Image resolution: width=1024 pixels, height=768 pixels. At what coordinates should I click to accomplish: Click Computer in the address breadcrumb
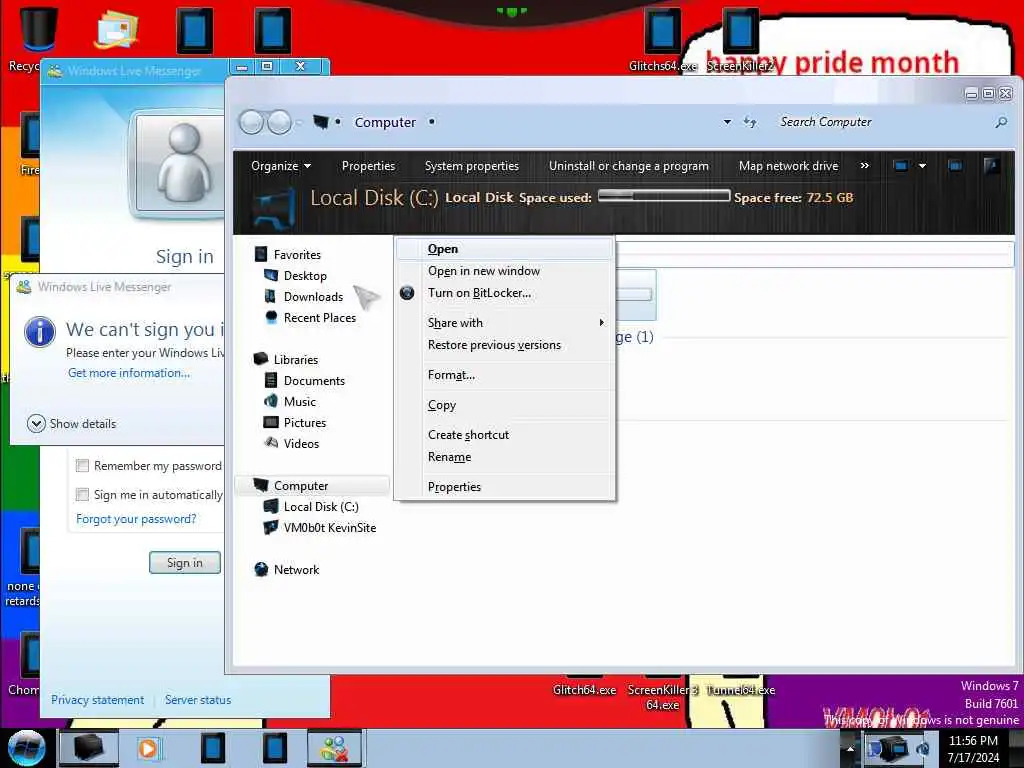tap(385, 122)
